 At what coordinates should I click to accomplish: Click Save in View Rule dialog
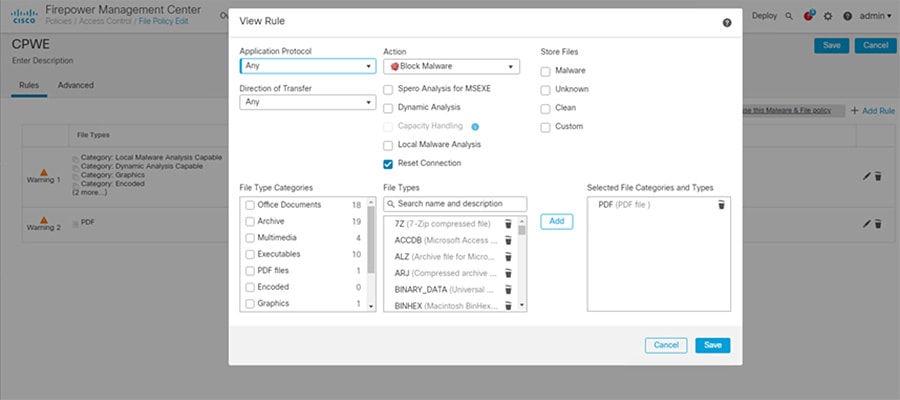[x=713, y=345]
